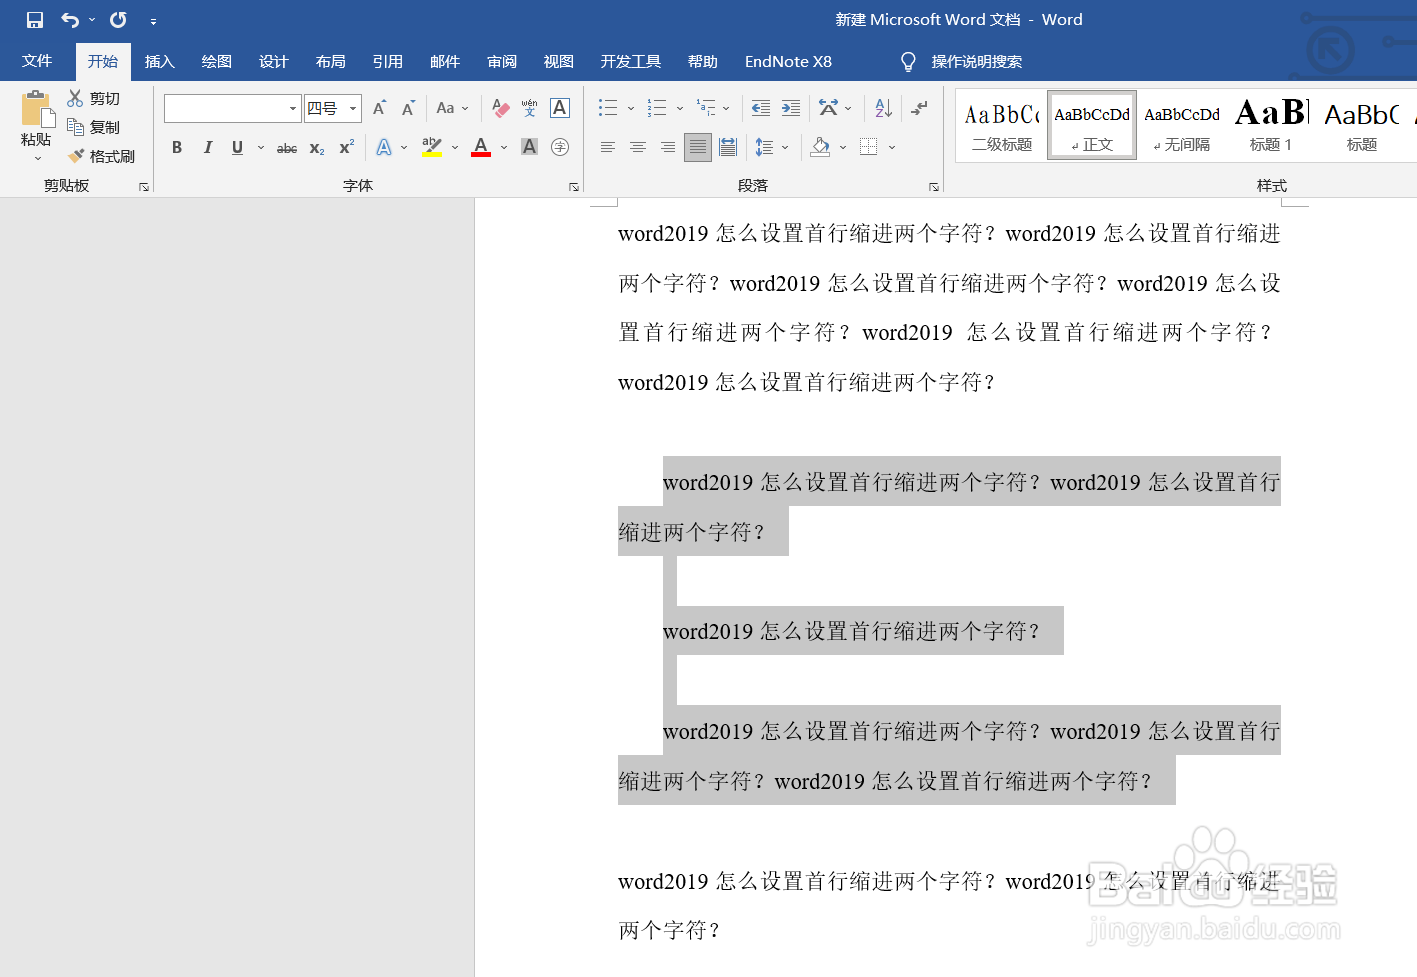Image resolution: width=1417 pixels, height=977 pixels.
Task: Switch to the 视图 tab
Action: tap(559, 61)
